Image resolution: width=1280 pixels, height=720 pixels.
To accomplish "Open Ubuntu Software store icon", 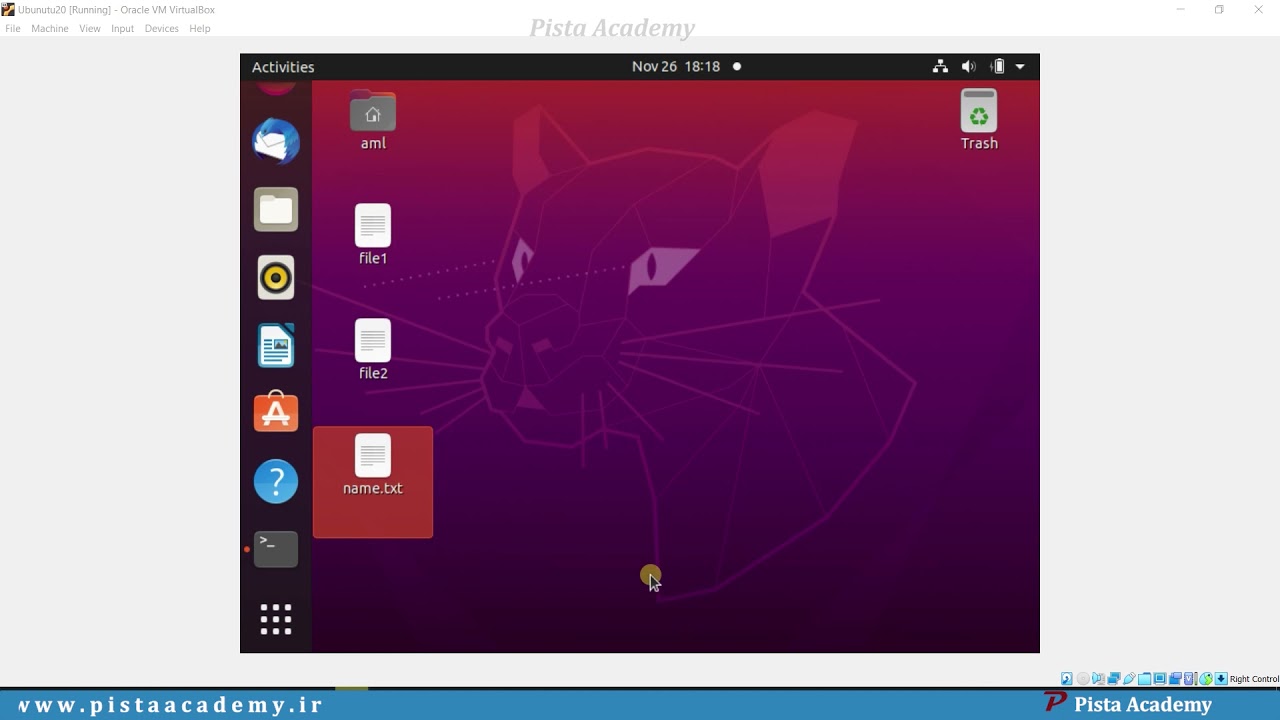I will [276, 412].
